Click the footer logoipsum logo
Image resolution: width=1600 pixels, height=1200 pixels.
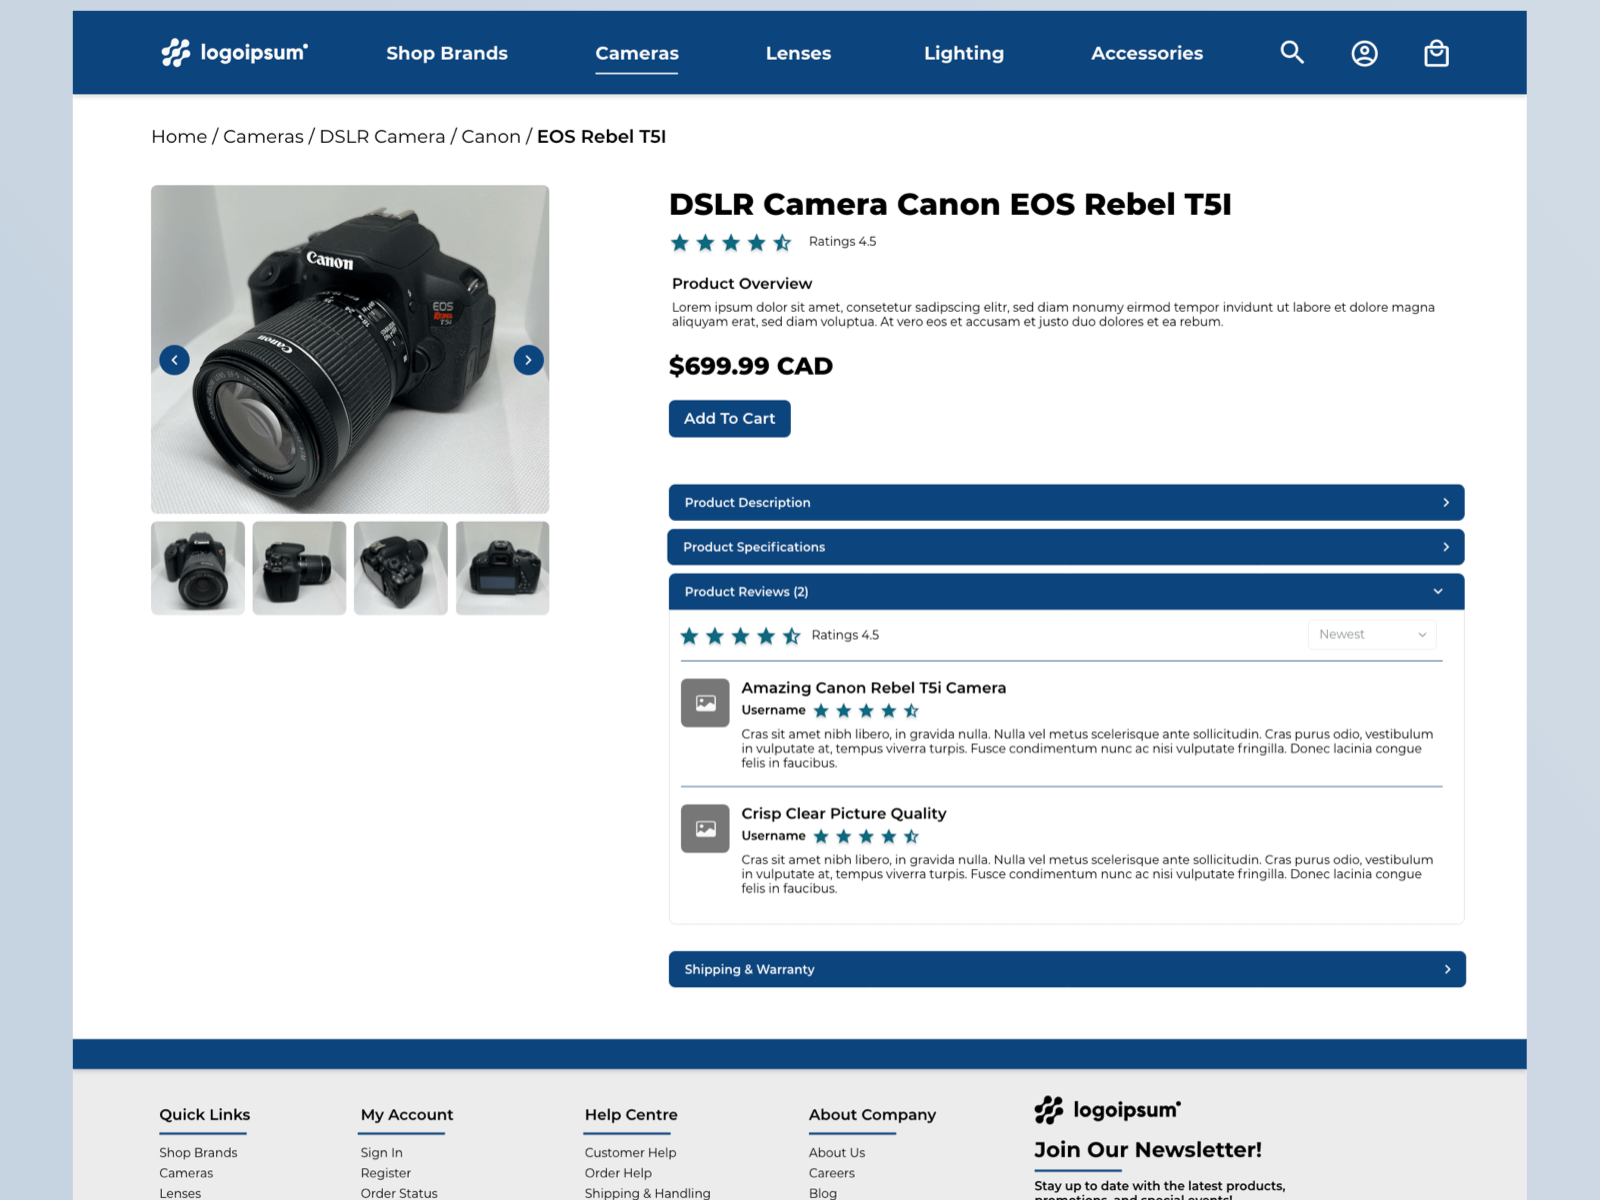[1107, 1110]
